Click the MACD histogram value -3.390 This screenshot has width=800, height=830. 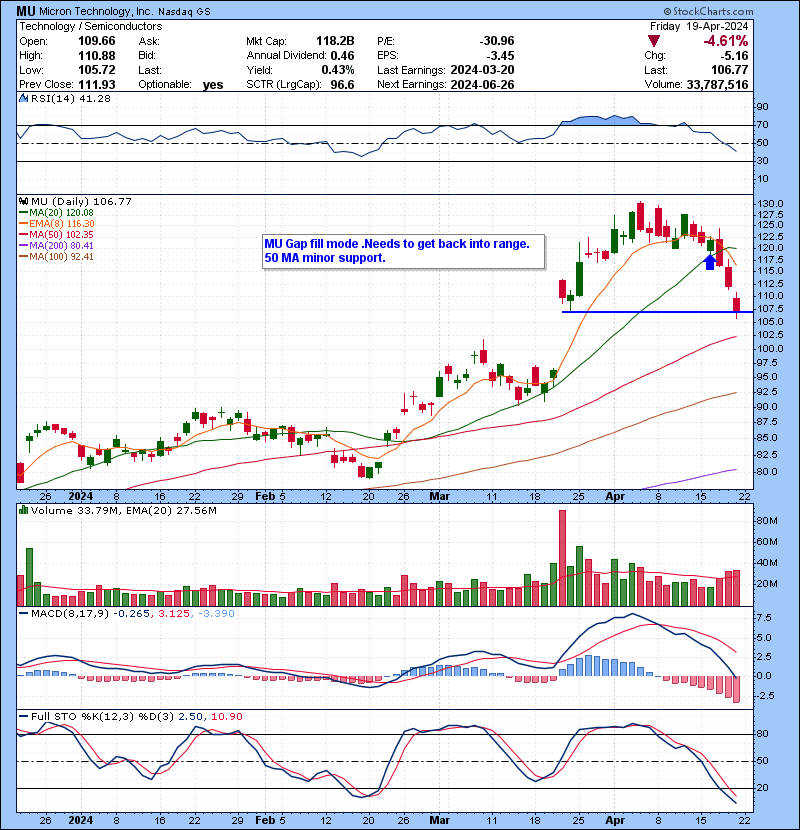click(217, 613)
